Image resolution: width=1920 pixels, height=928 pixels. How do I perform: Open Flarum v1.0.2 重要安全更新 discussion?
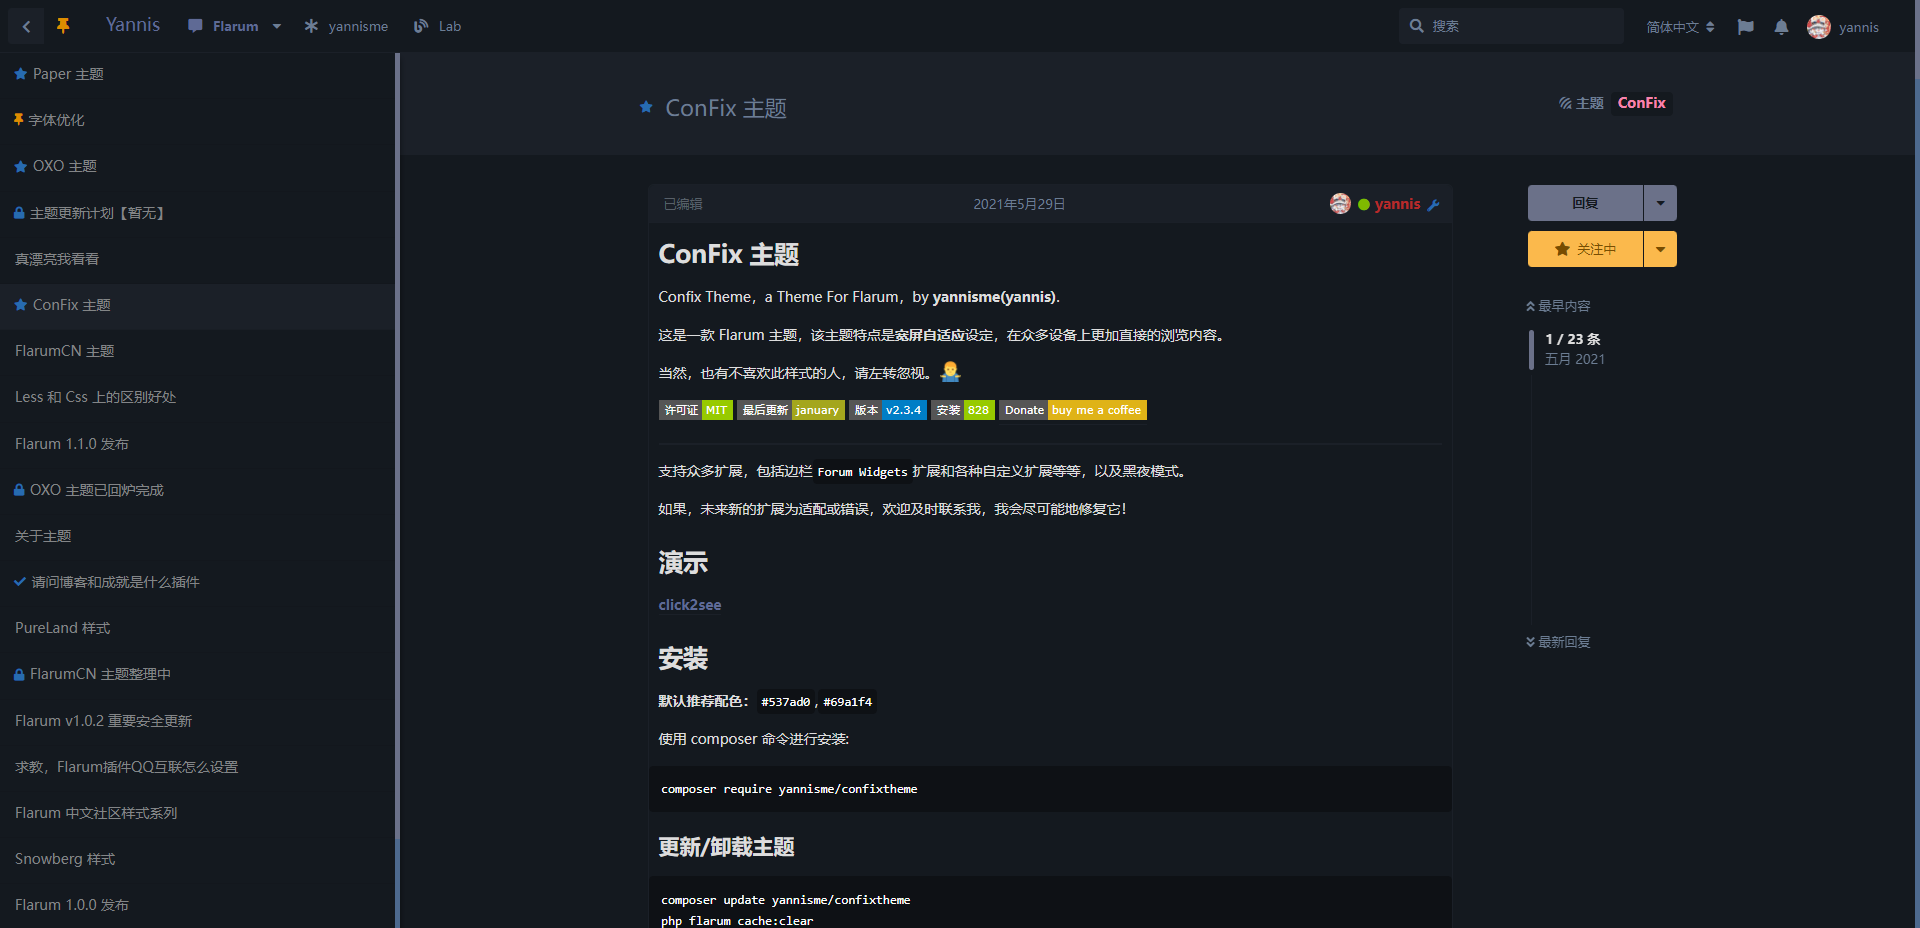197,721
